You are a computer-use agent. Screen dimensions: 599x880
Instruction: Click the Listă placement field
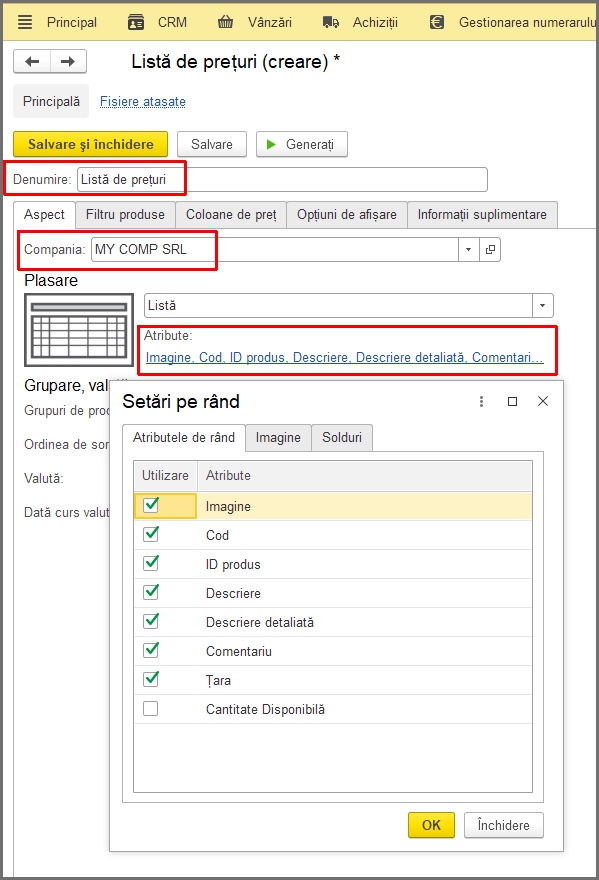tap(339, 306)
